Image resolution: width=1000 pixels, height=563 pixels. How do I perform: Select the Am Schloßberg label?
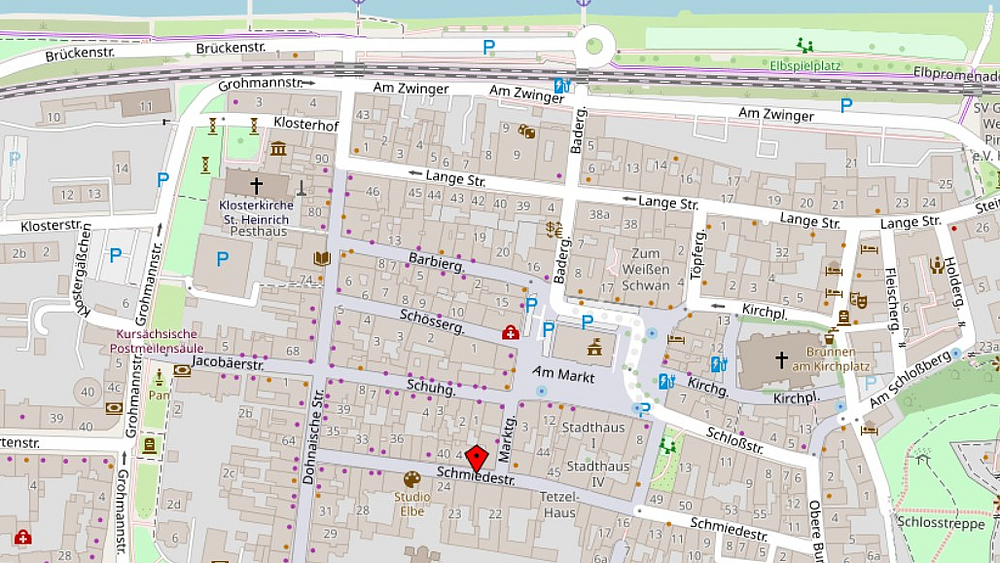pos(909,379)
